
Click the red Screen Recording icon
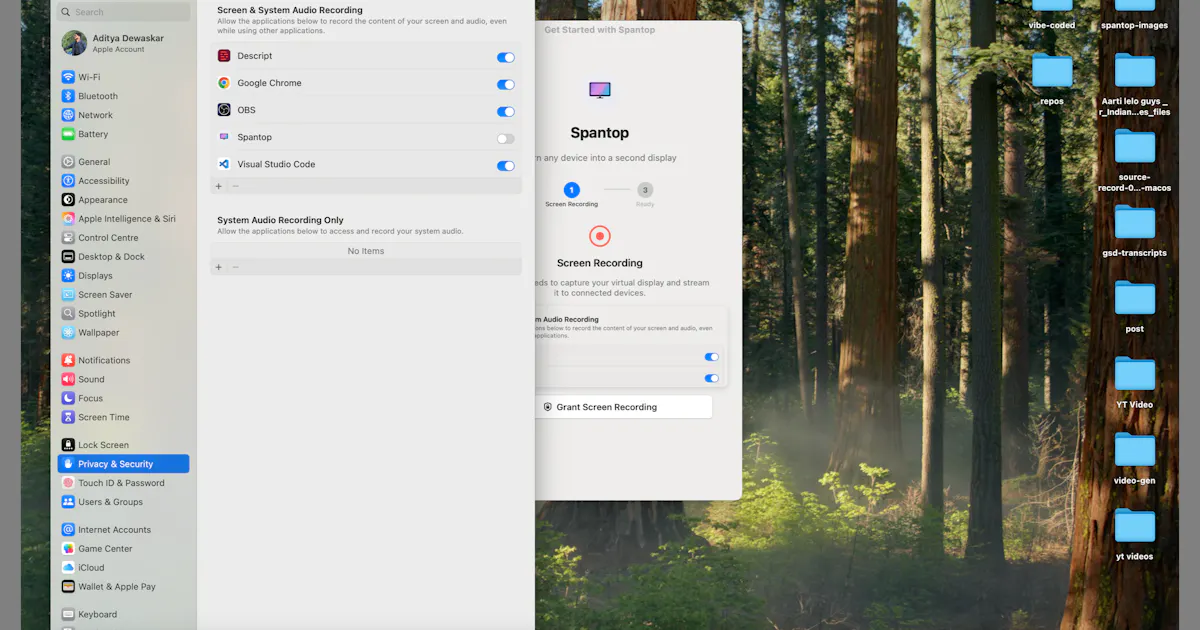click(600, 237)
